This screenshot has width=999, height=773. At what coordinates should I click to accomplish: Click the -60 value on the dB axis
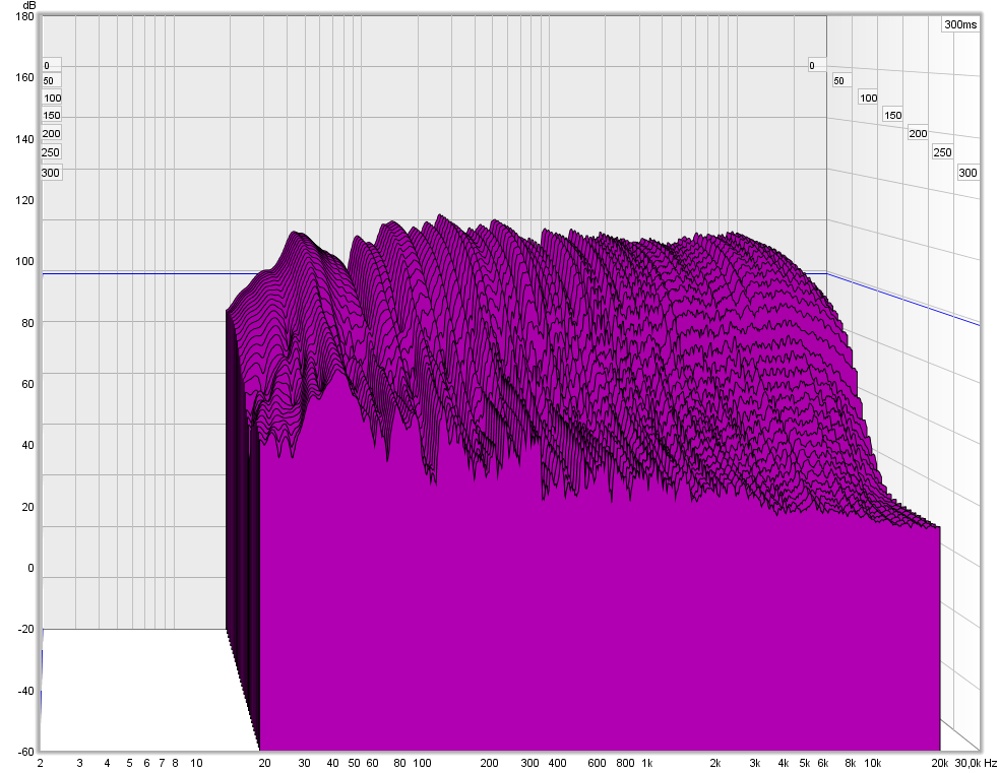tap(25, 752)
